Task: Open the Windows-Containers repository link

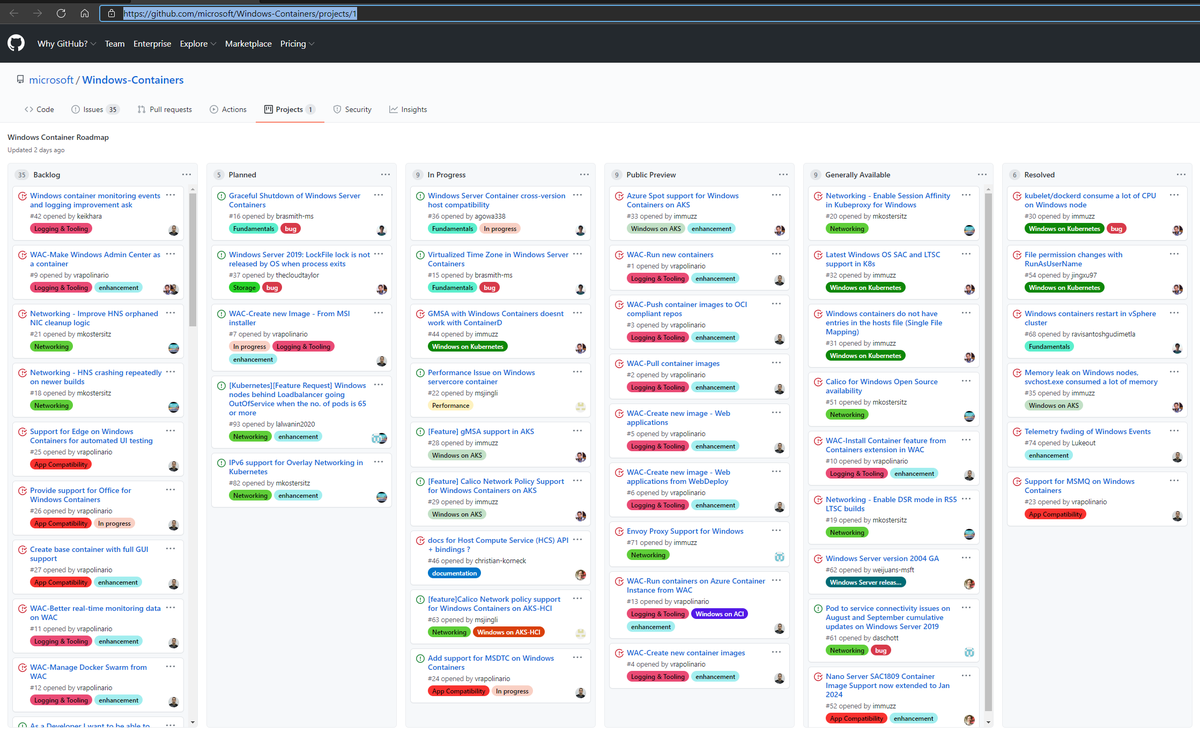Action: click(133, 80)
